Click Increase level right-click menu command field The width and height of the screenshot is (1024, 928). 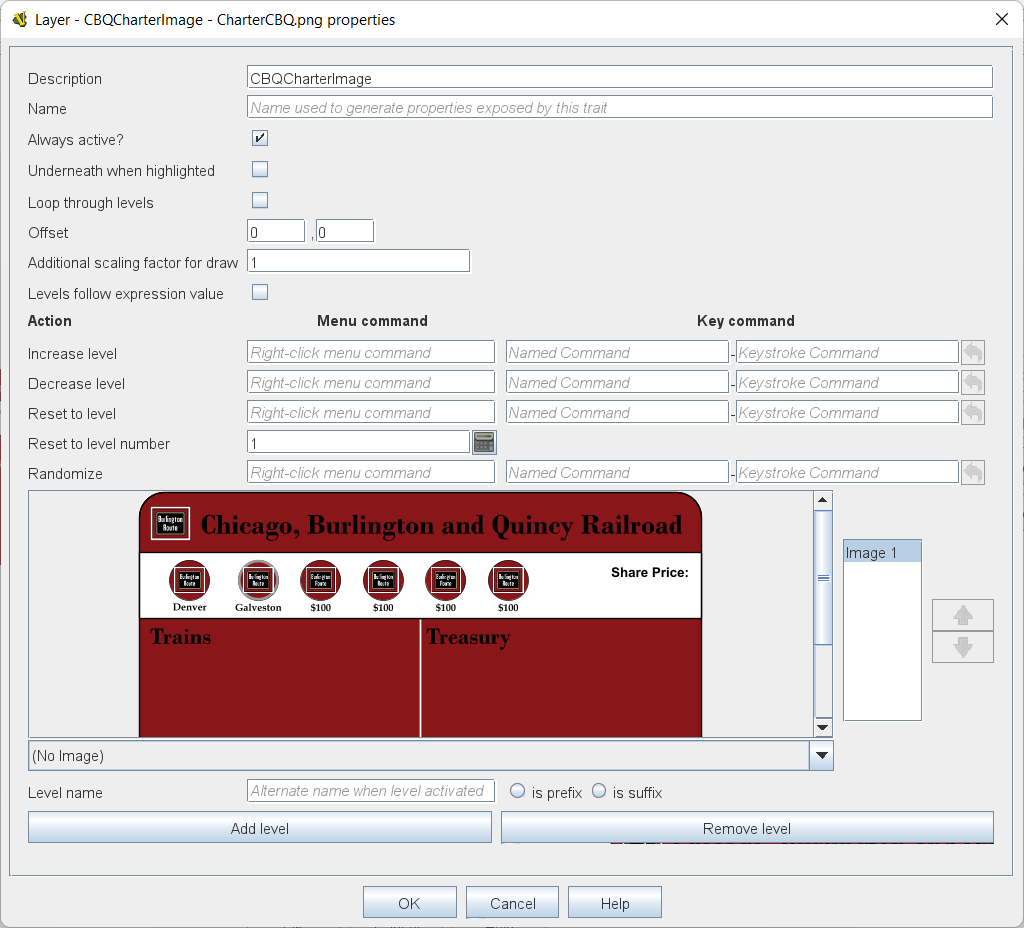click(x=371, y=352)
